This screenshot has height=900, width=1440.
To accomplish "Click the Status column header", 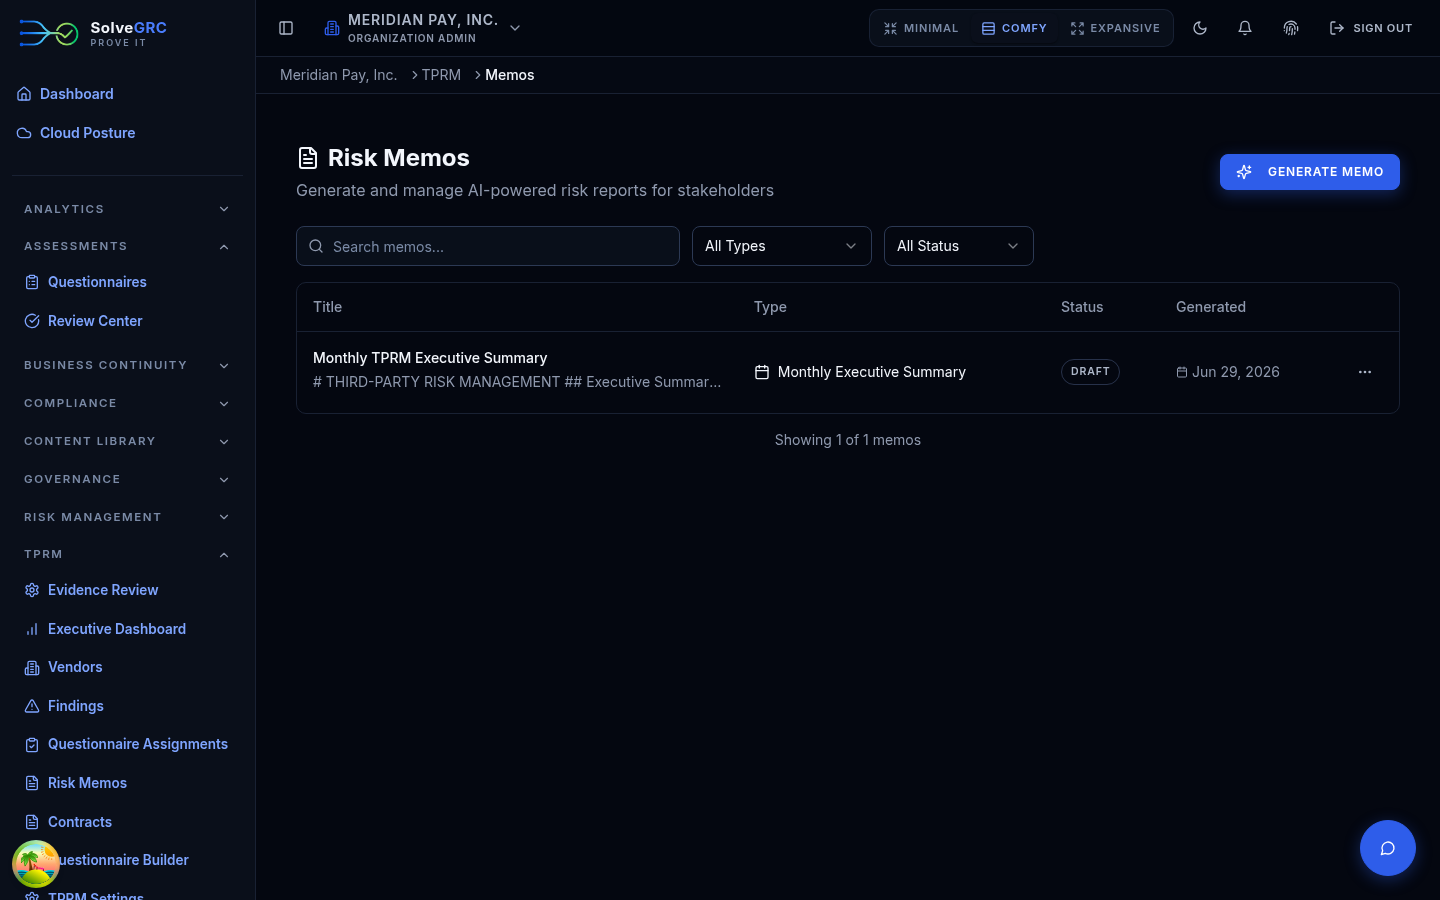I will tap(1082, 307).
